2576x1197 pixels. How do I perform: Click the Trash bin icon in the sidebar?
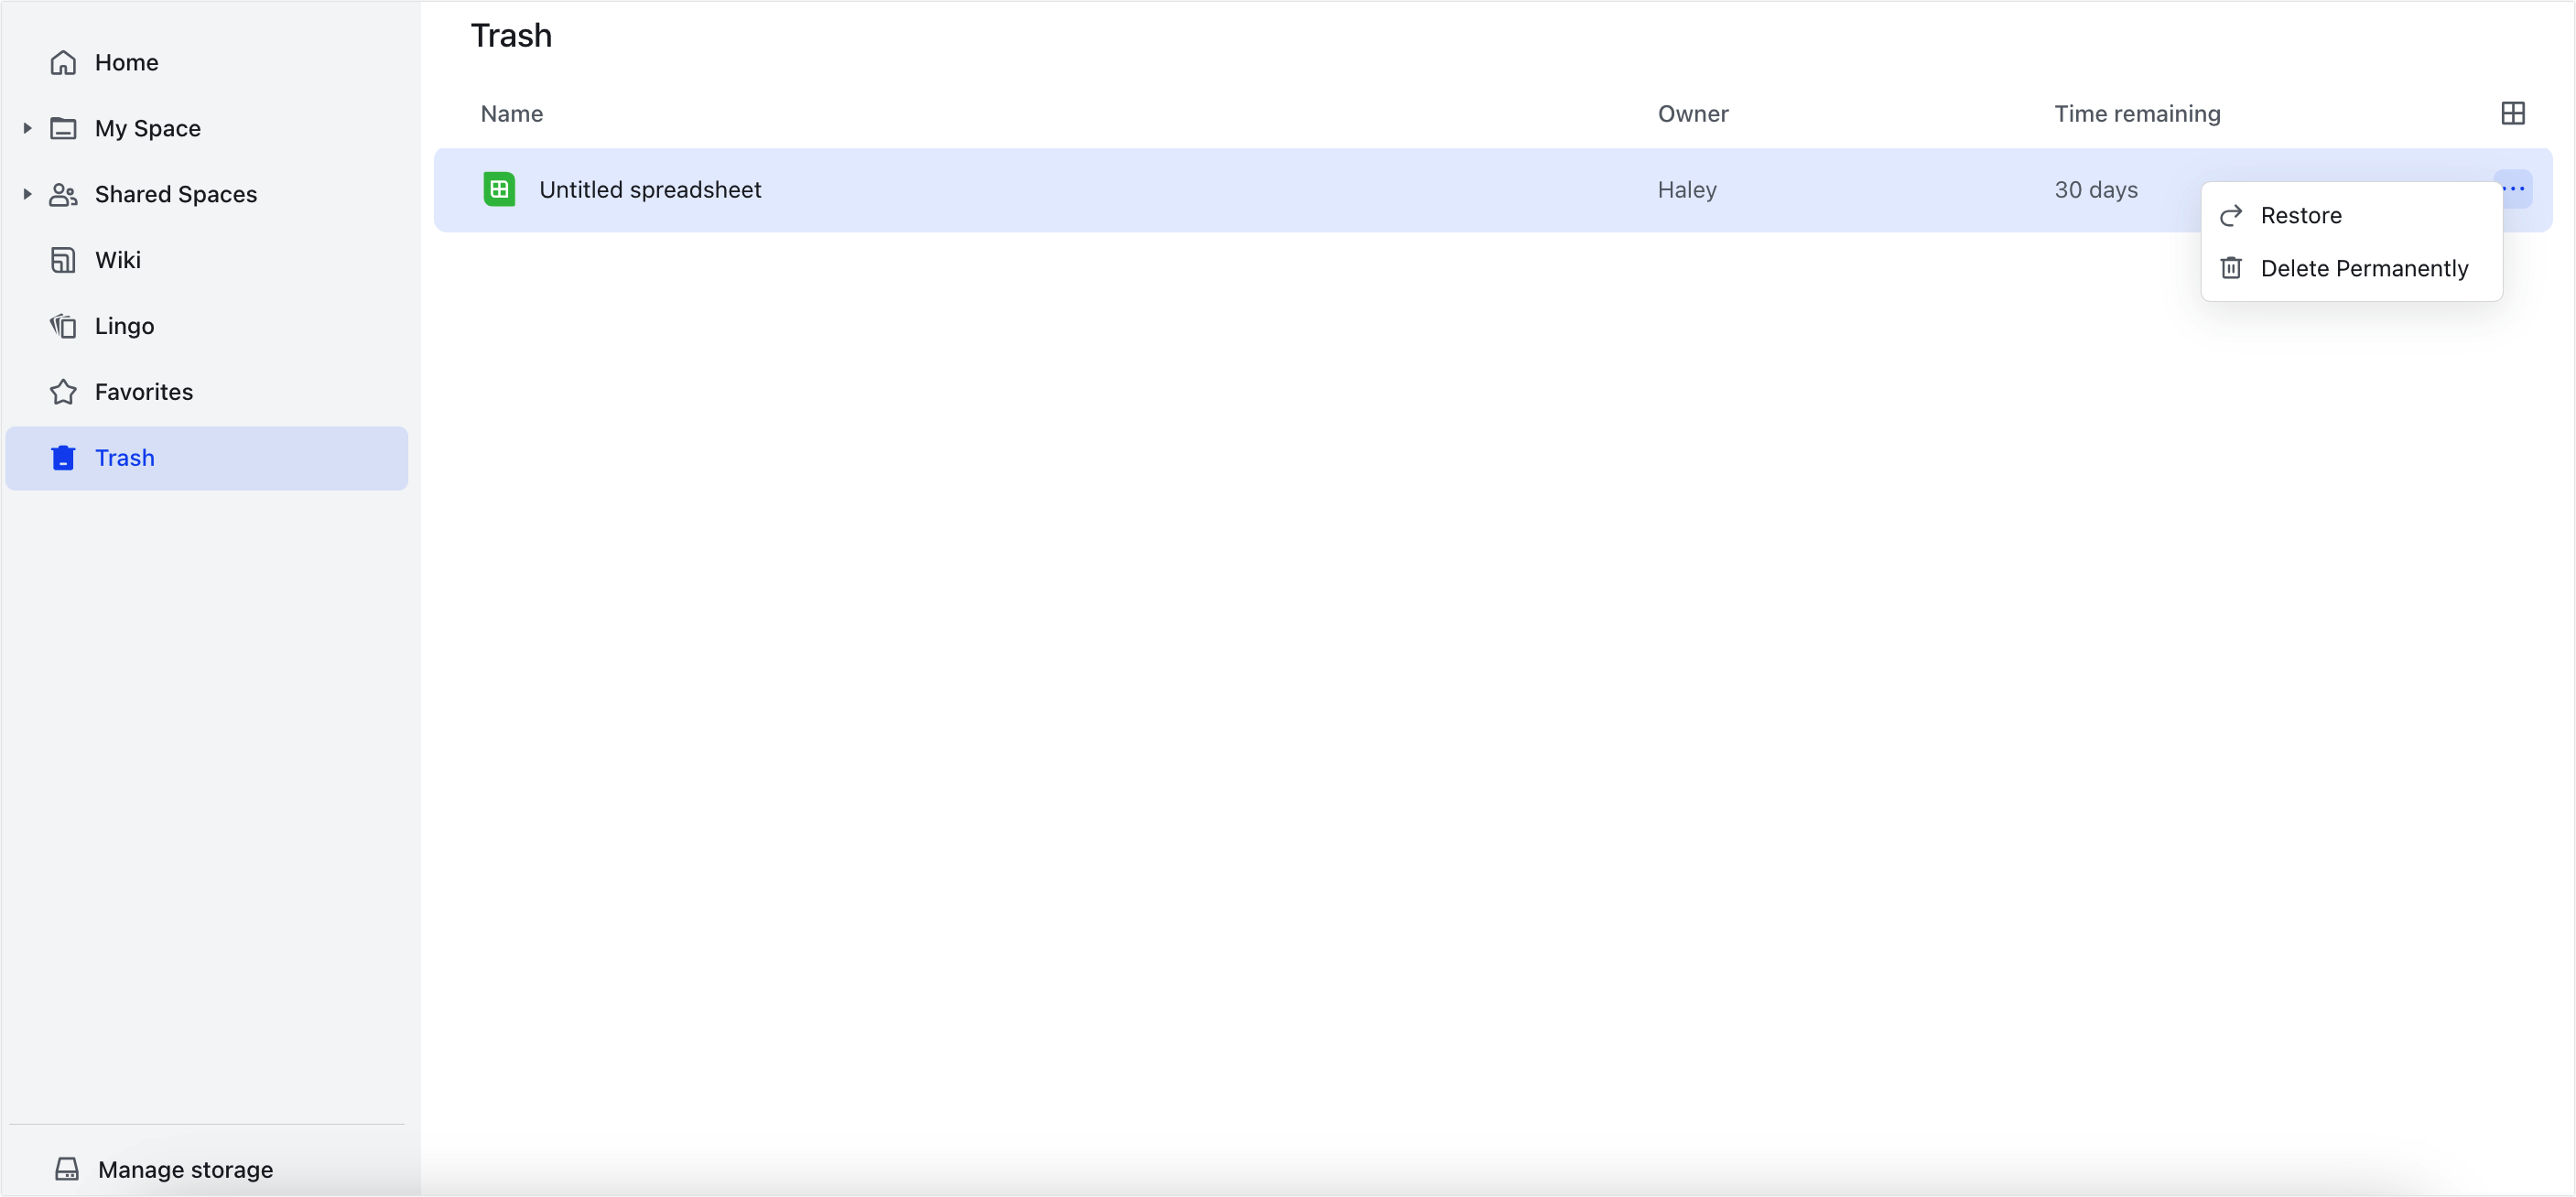click(x=63, y=457)
